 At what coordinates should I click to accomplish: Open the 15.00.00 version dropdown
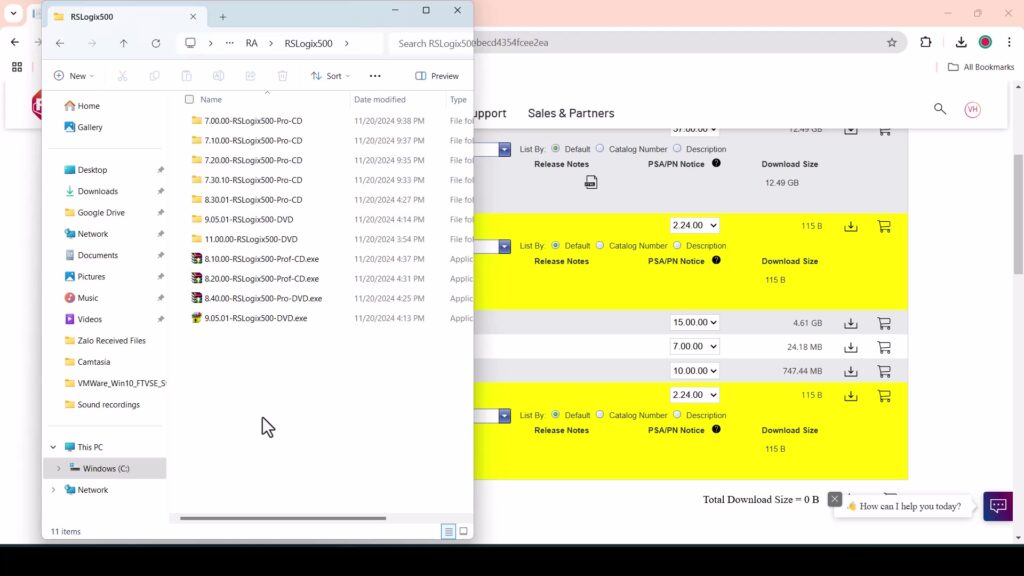tap(694, 323)
